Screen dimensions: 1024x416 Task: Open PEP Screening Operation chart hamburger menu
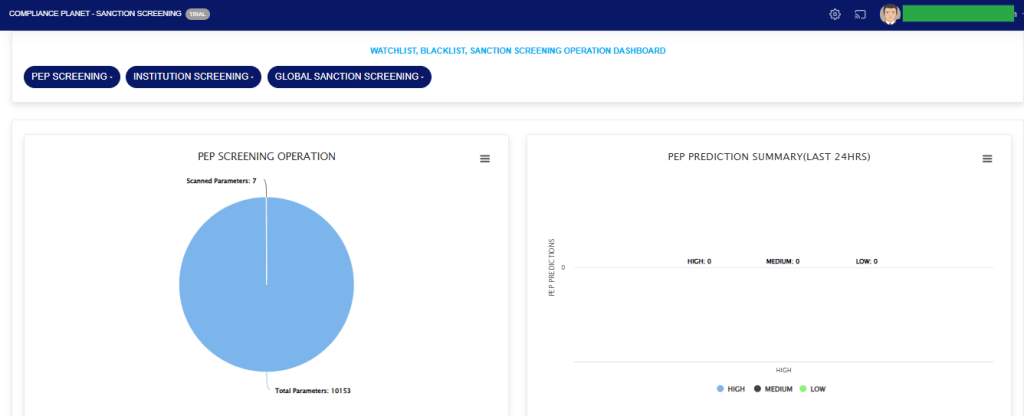click(485, 159)
